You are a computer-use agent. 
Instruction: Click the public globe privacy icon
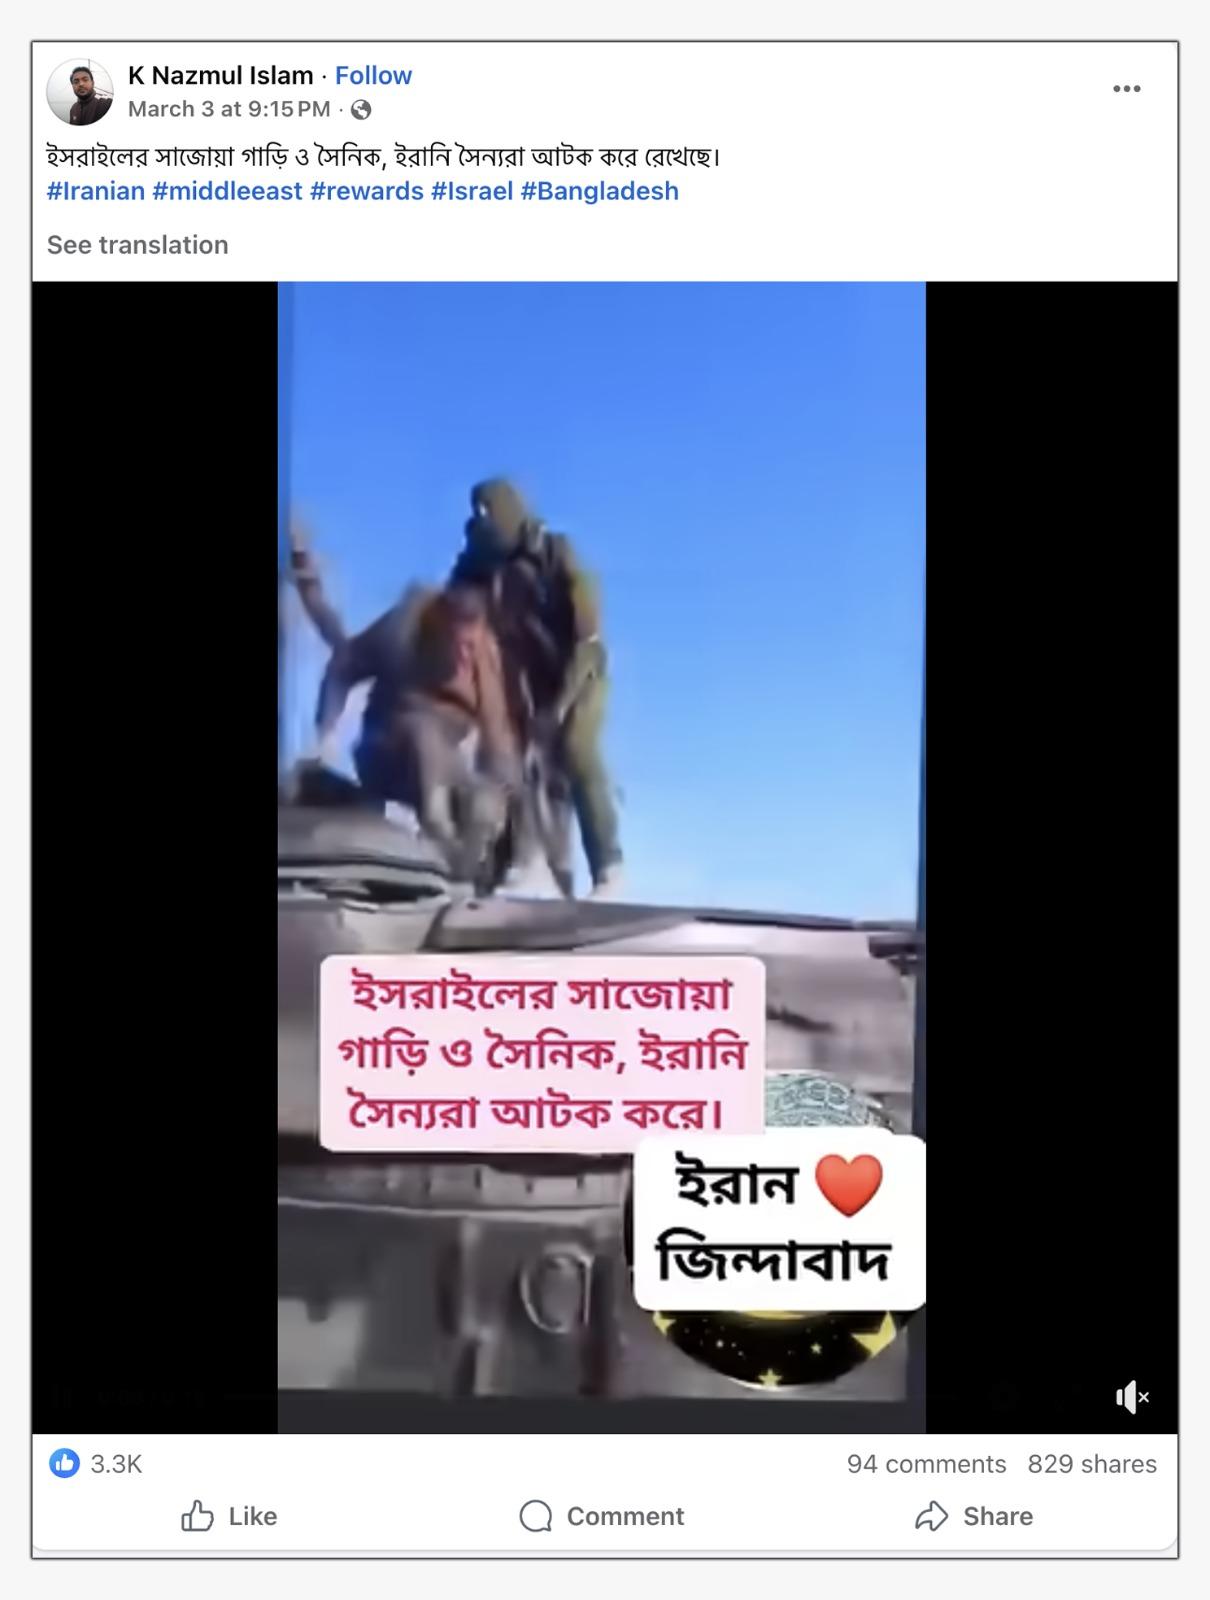coord(361,110)
